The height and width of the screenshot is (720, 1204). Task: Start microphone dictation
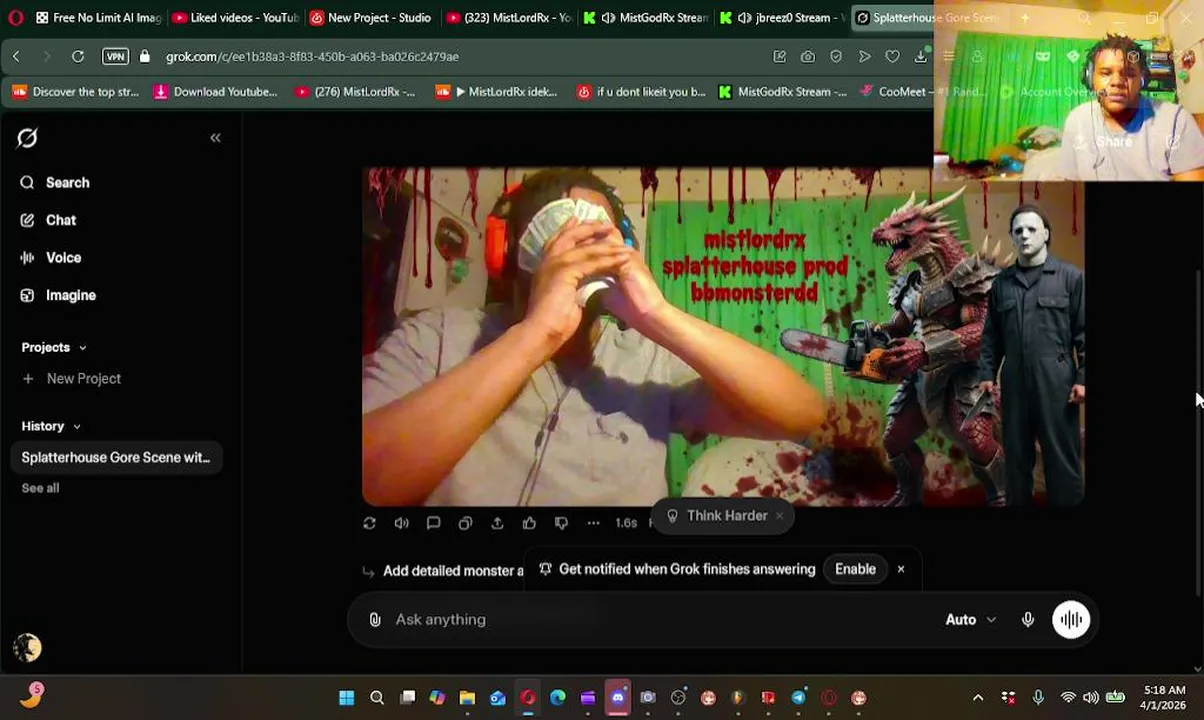(x=1027, y=620)
